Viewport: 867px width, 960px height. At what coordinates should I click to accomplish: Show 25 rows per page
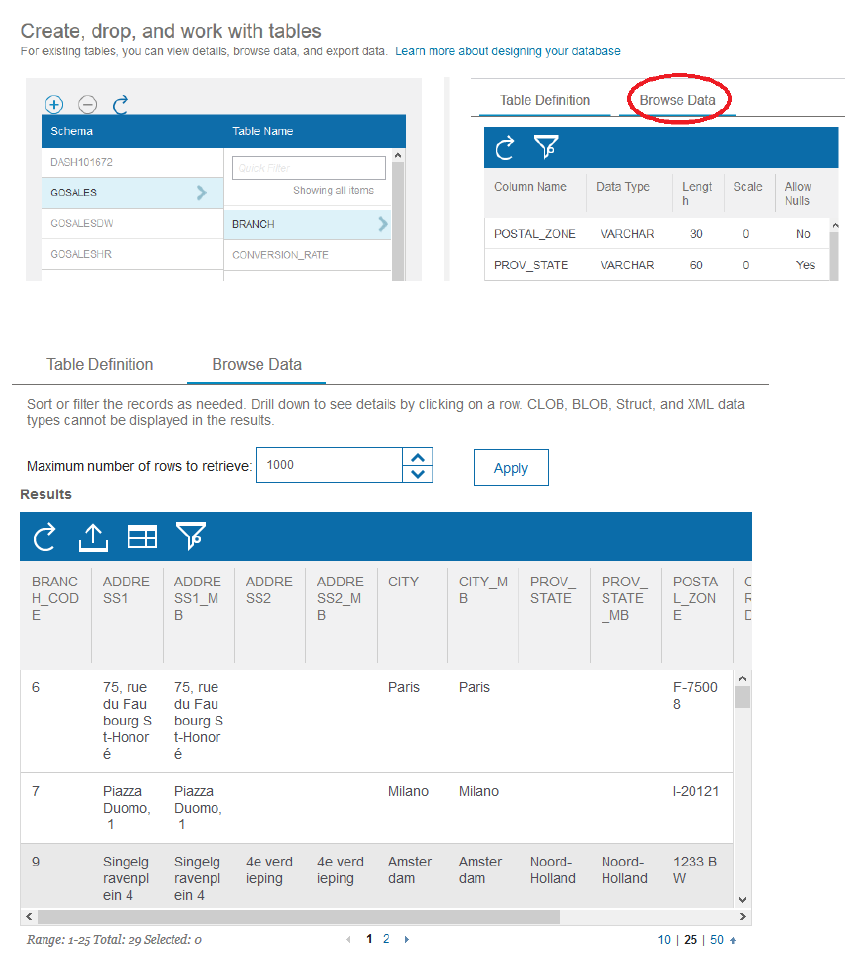[691, 940]
